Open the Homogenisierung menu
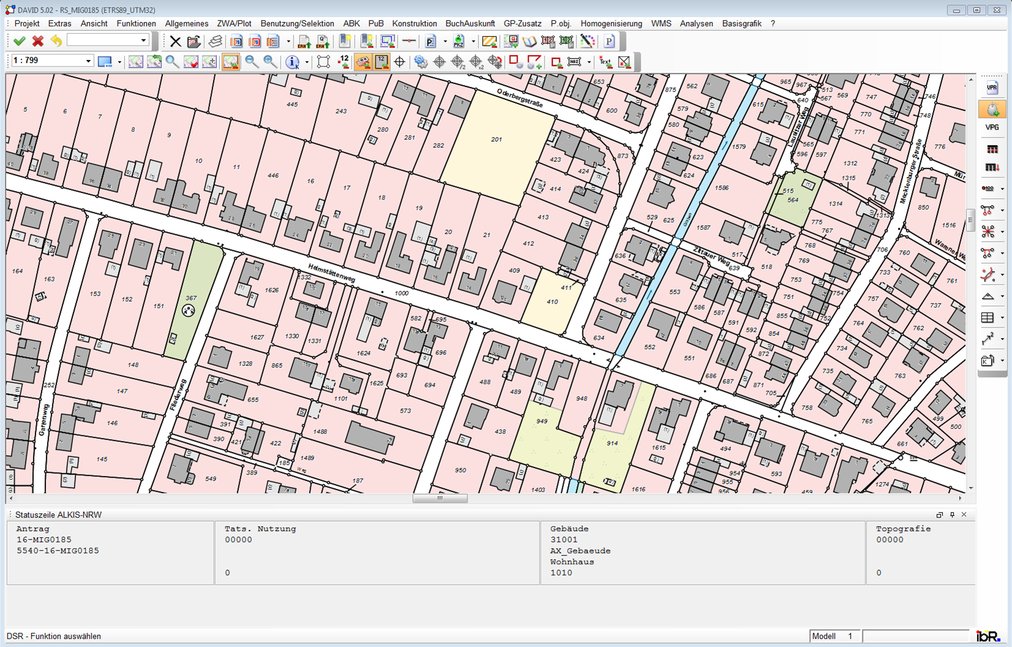 pos(610,22)
